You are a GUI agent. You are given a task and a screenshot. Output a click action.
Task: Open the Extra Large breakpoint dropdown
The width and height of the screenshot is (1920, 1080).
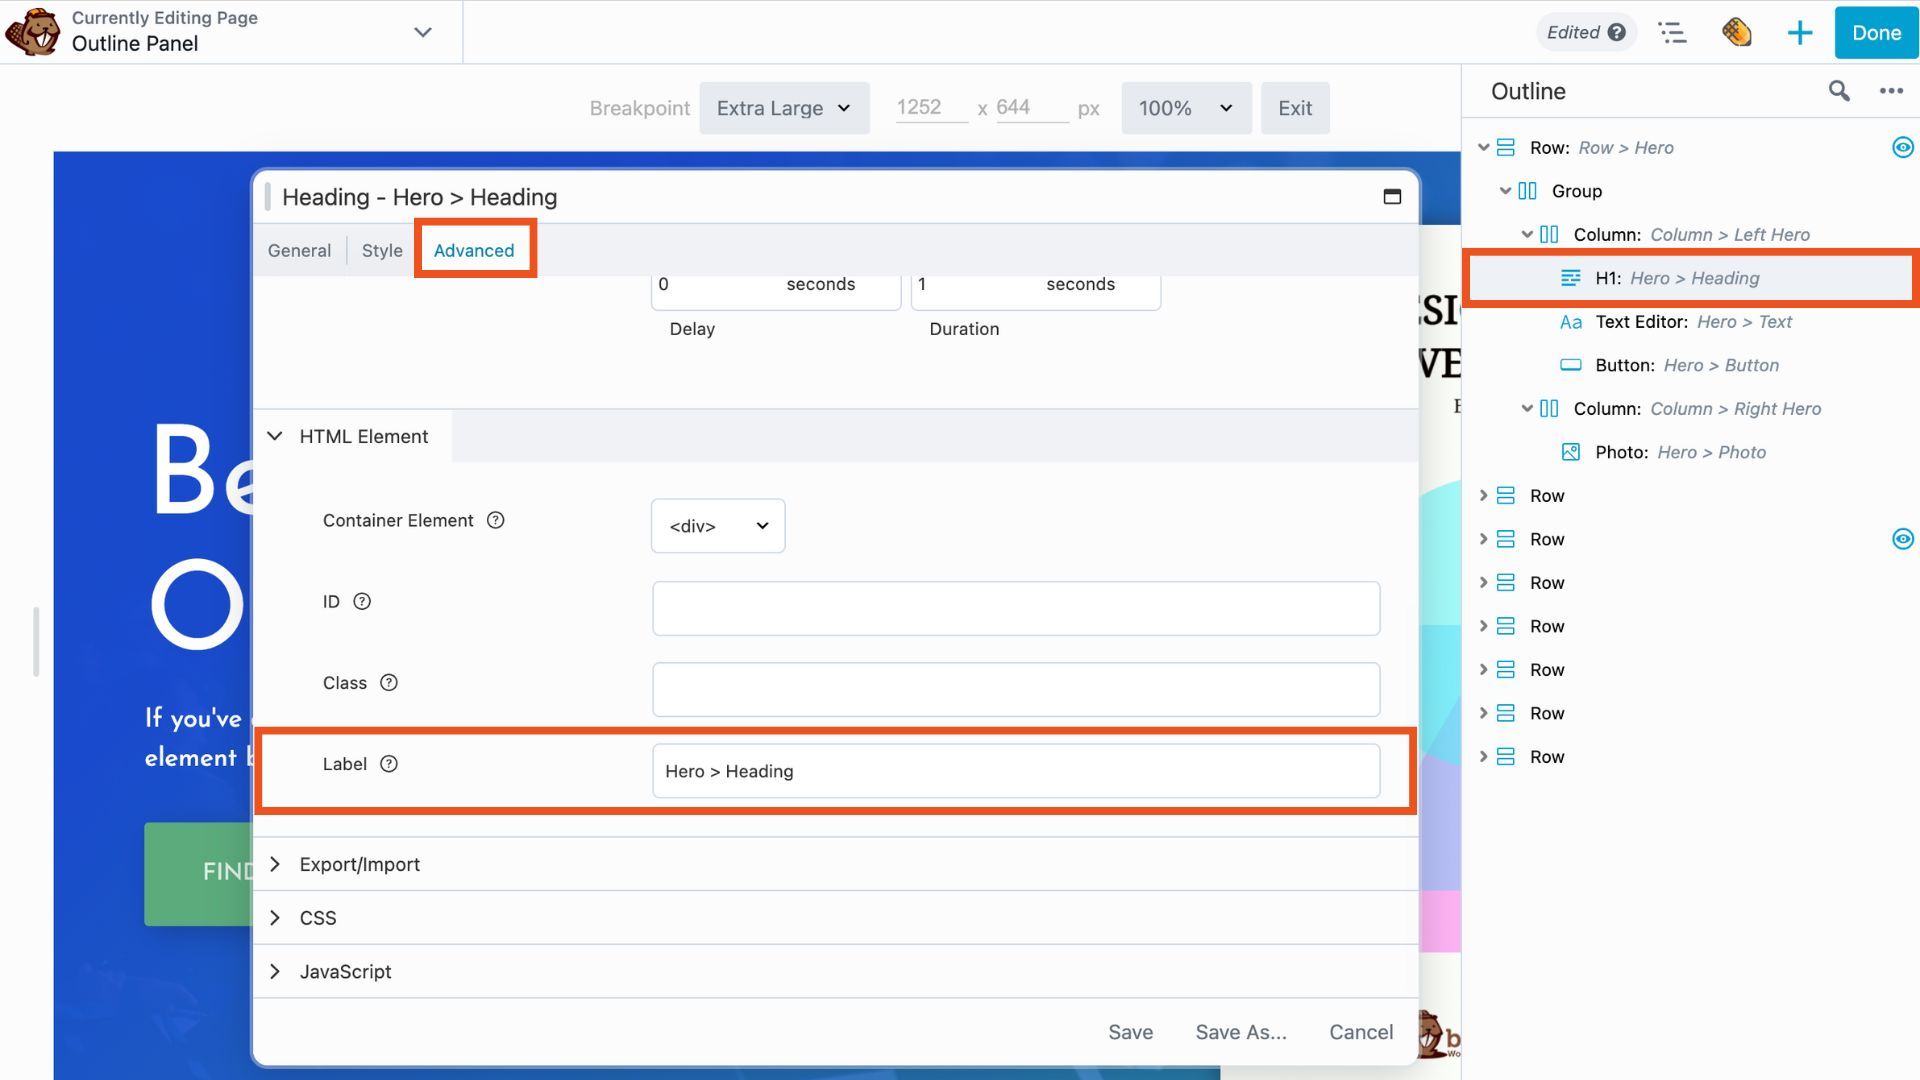[784, 107]
